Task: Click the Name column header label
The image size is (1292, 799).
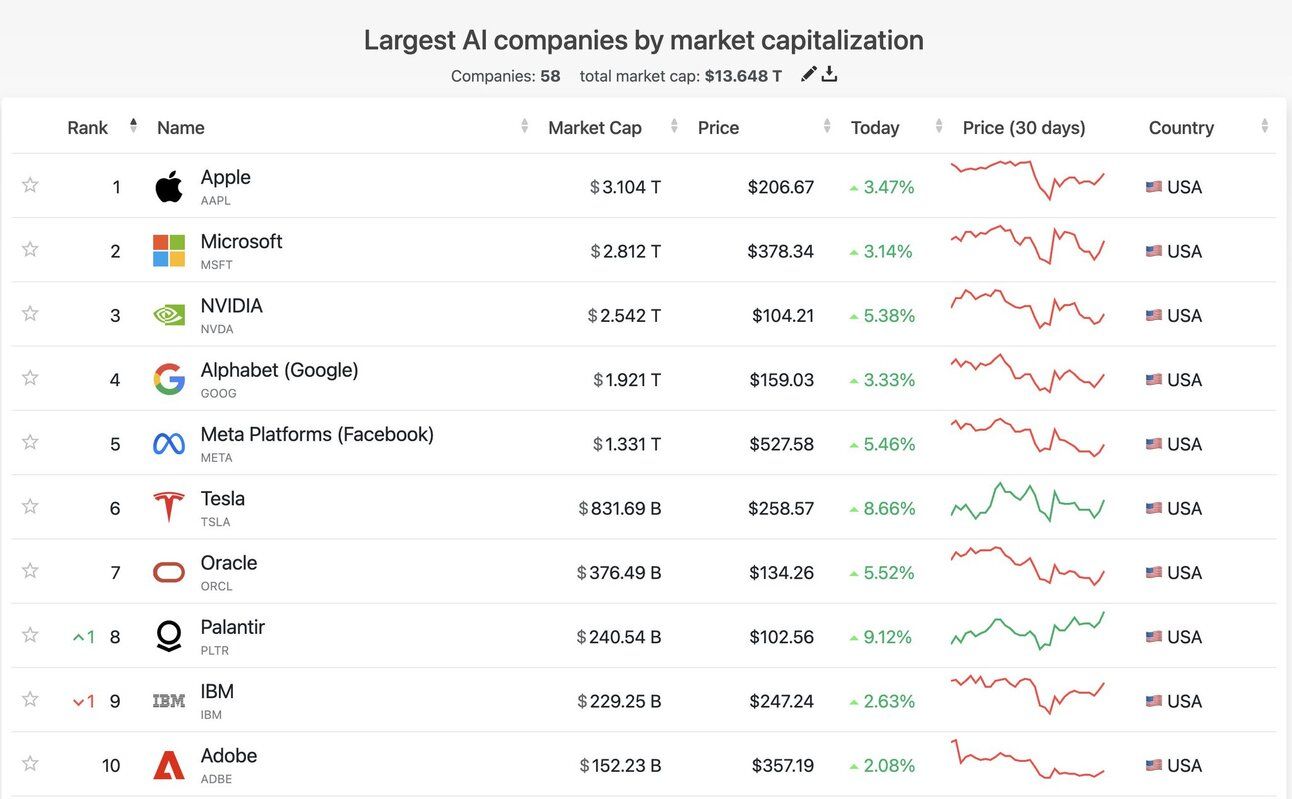Action: (181, 128)
